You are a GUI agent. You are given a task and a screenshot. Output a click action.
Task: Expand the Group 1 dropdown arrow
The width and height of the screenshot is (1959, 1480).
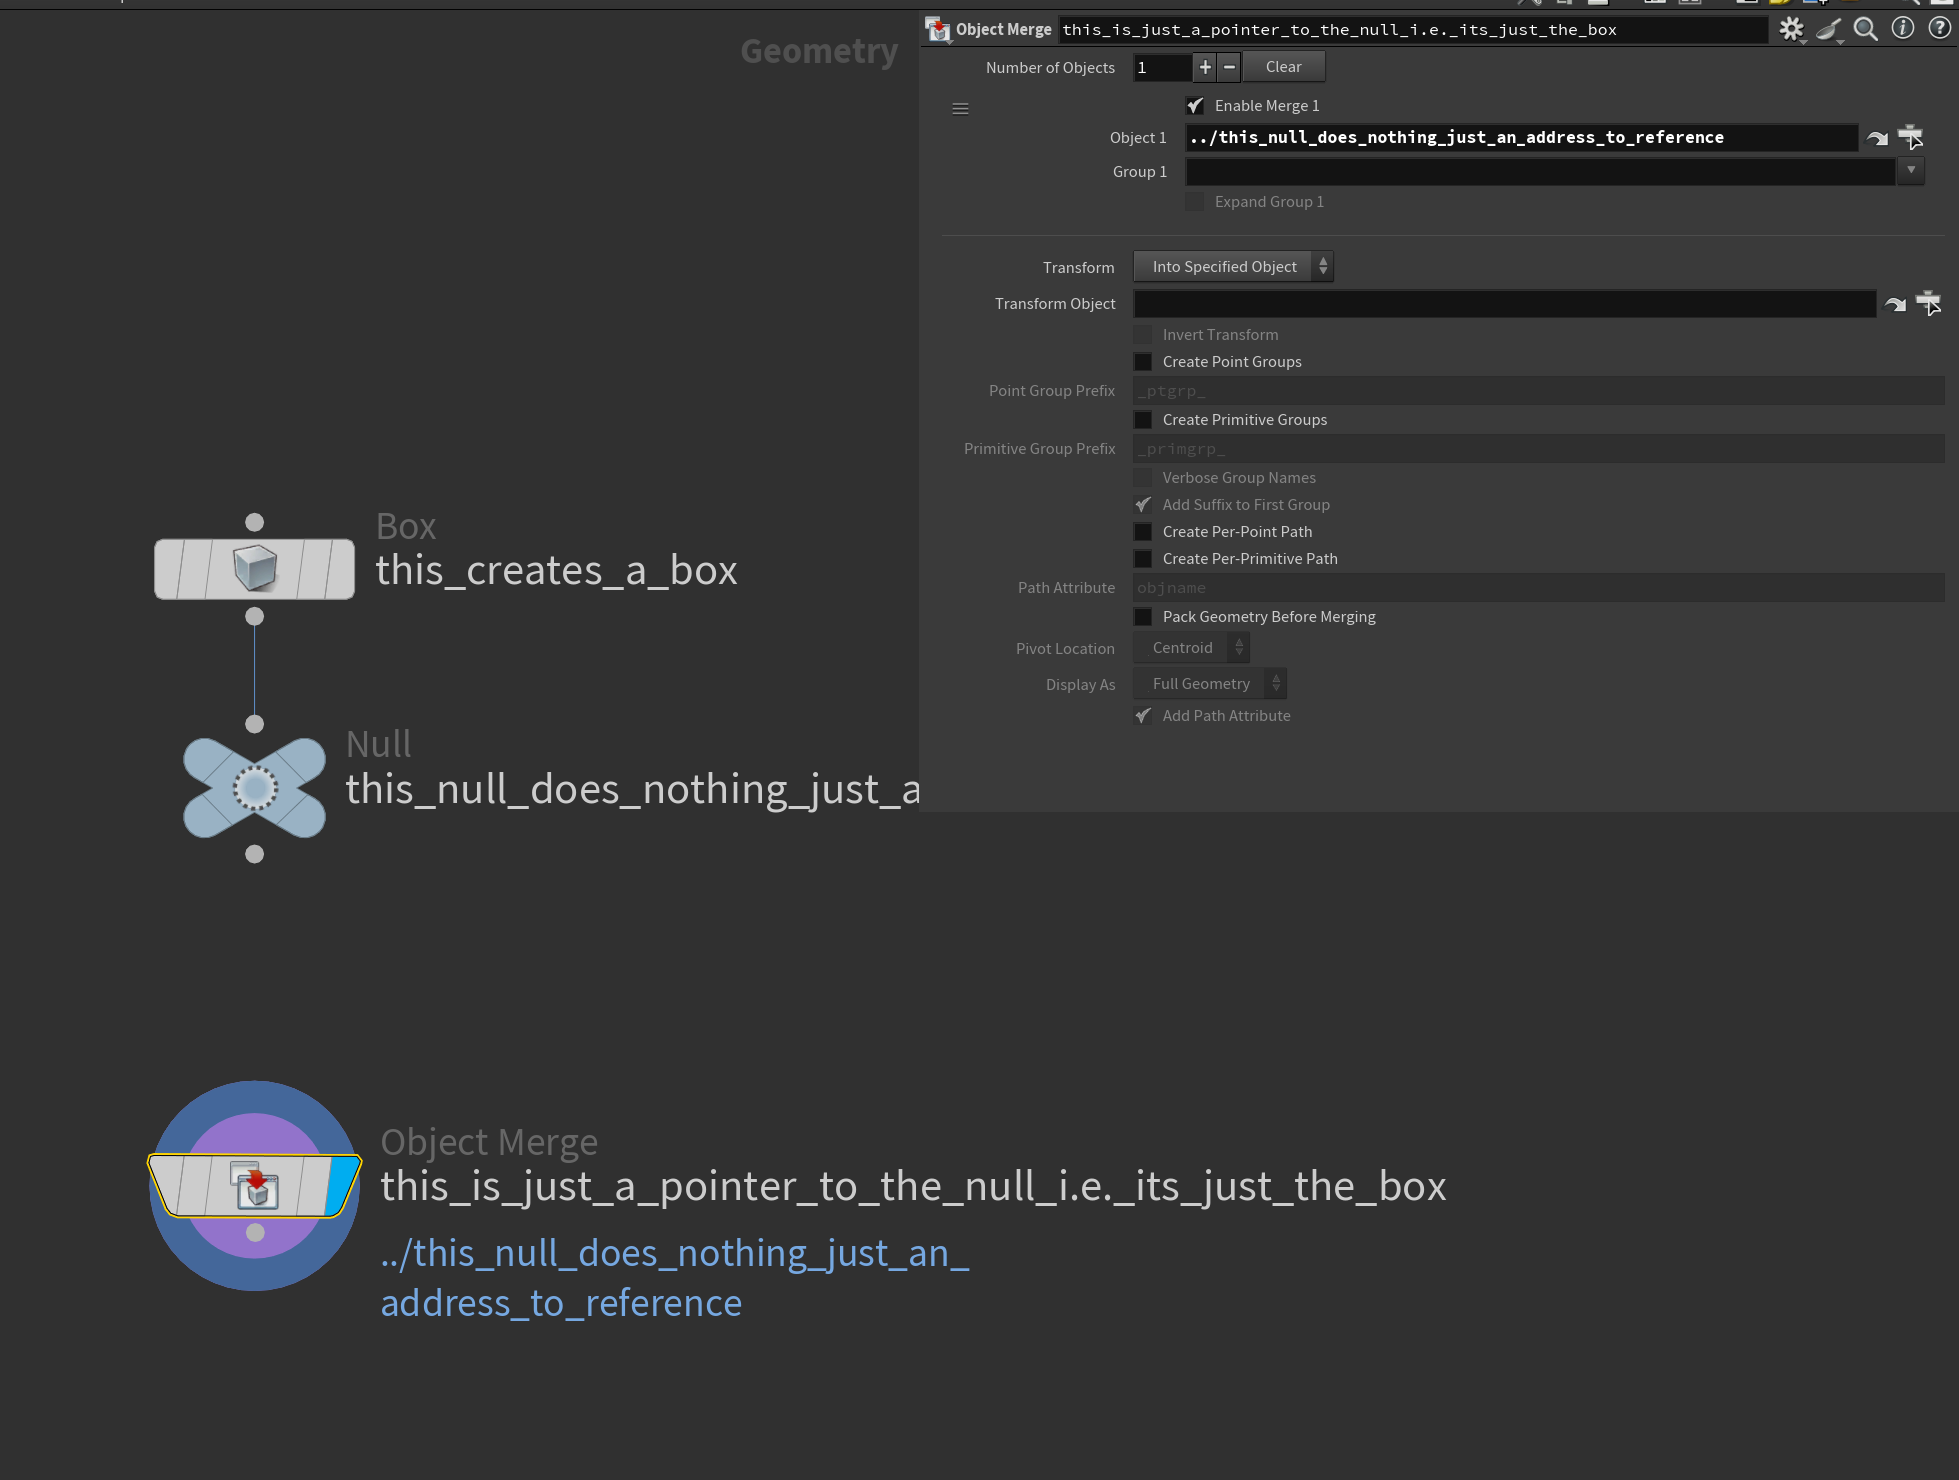pyautogui.click(x=1911, y=171)
